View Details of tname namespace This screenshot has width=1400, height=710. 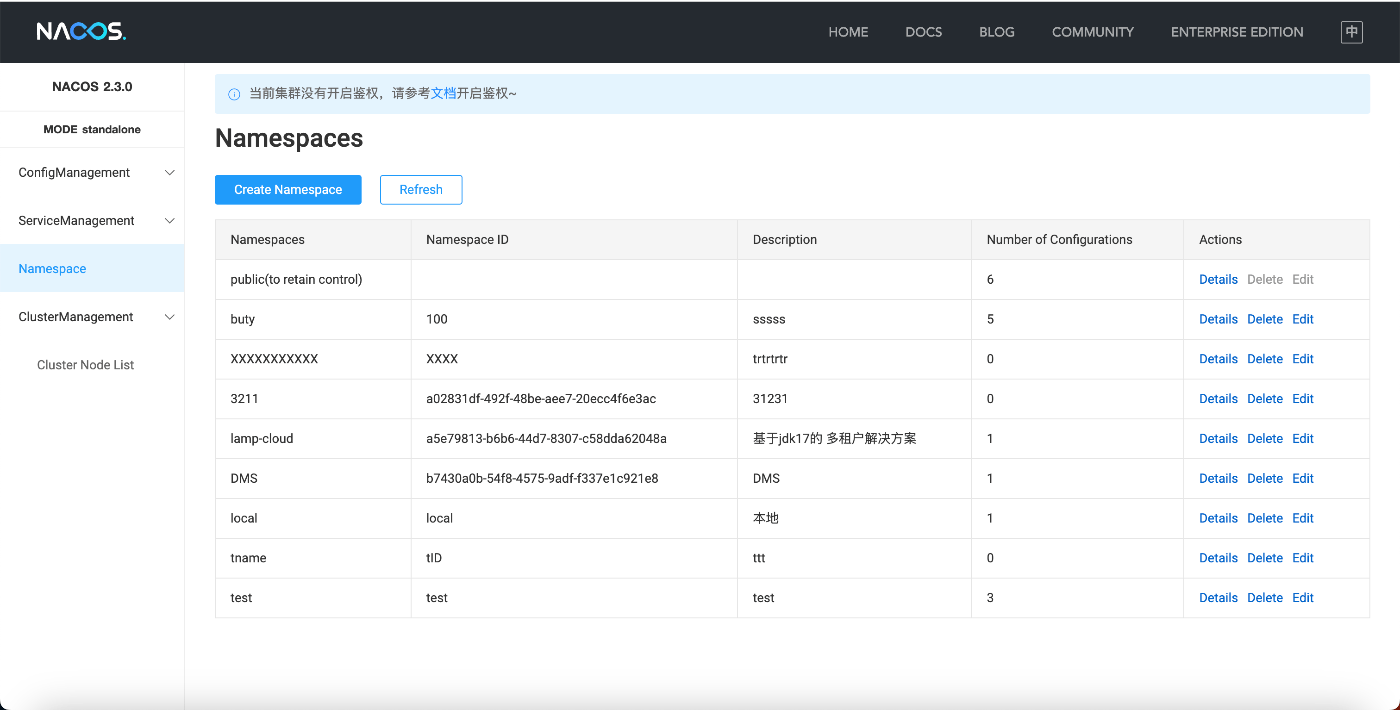(1218, 558)
